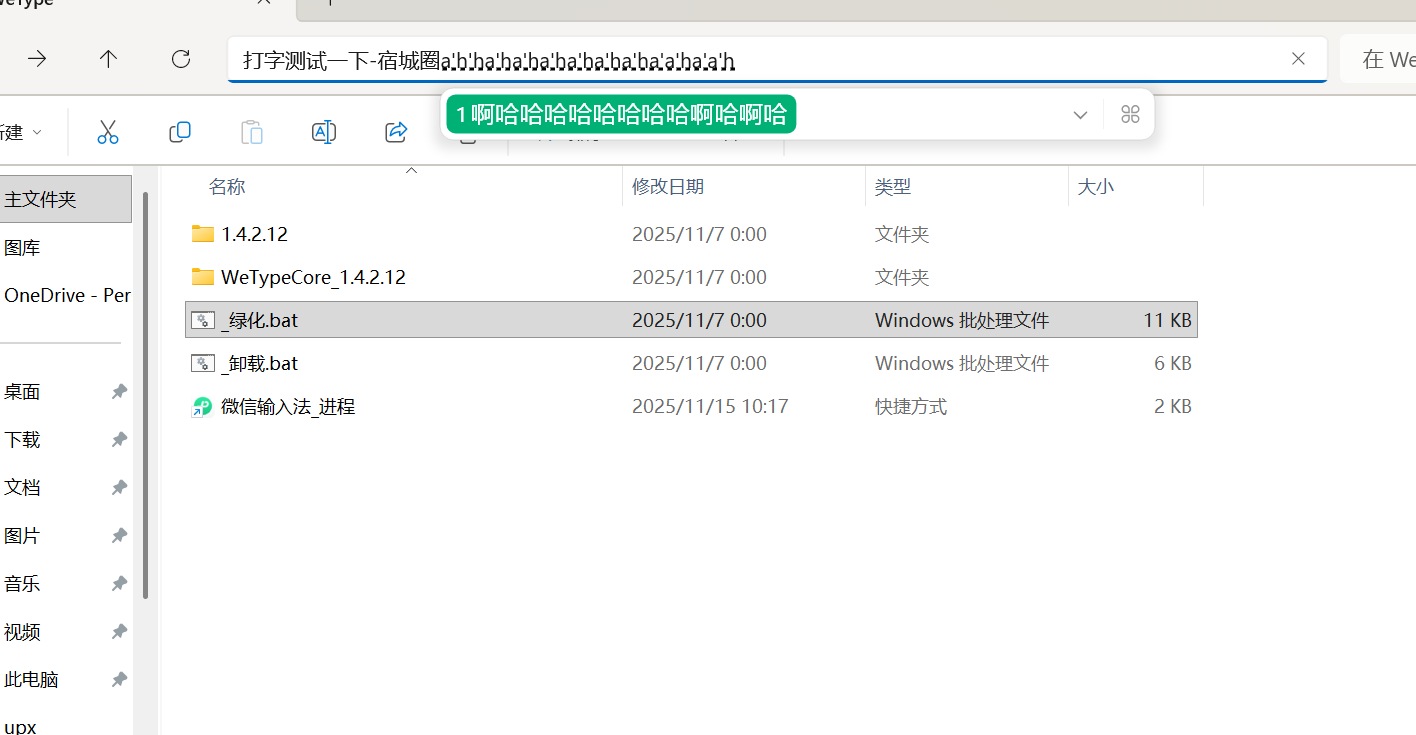Viewport: 1416px width, 735px height.
Task: Open 主文件夹 in the sidebar
Action: click(41, 199)
